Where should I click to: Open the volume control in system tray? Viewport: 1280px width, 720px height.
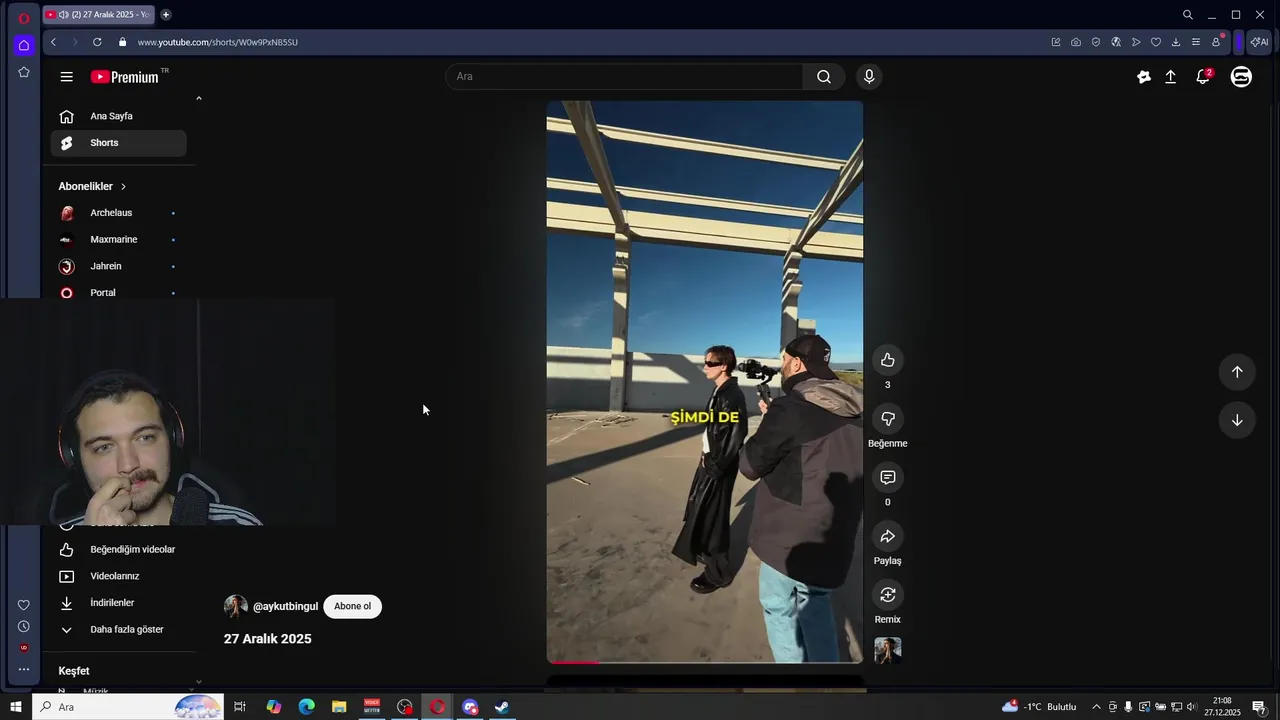tap(1192, 707)
